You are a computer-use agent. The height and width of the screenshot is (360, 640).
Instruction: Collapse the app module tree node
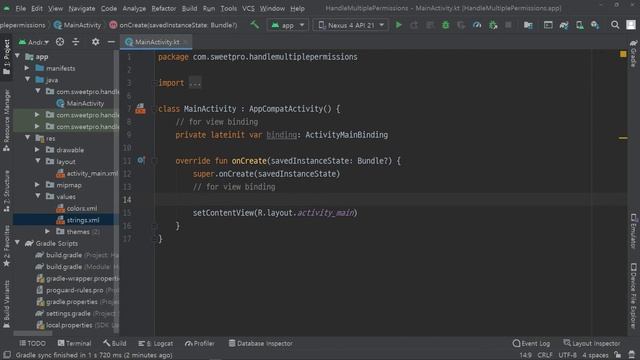coord(18,56)
